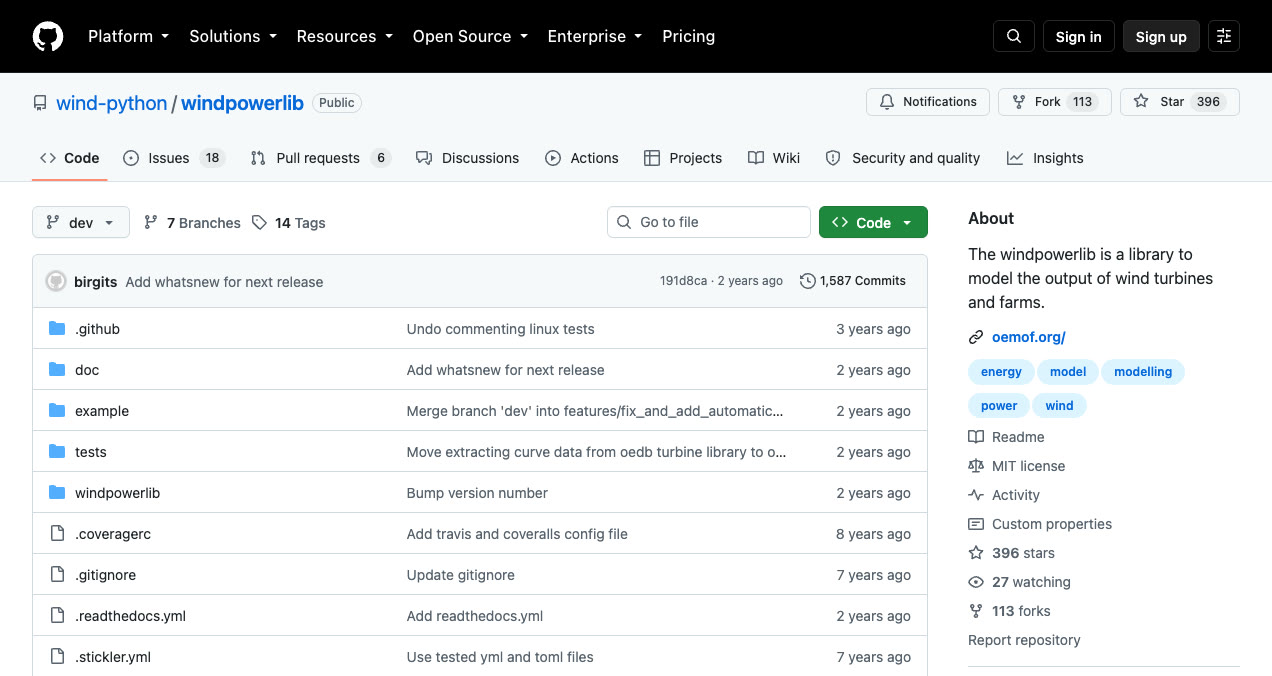Expand the Platform menu

pyautogui.click(x=128, y=36)
